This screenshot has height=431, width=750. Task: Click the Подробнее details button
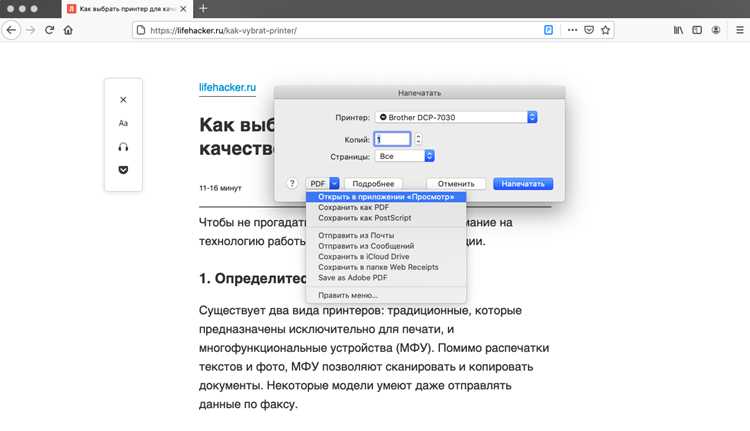(x=373, y=184)
